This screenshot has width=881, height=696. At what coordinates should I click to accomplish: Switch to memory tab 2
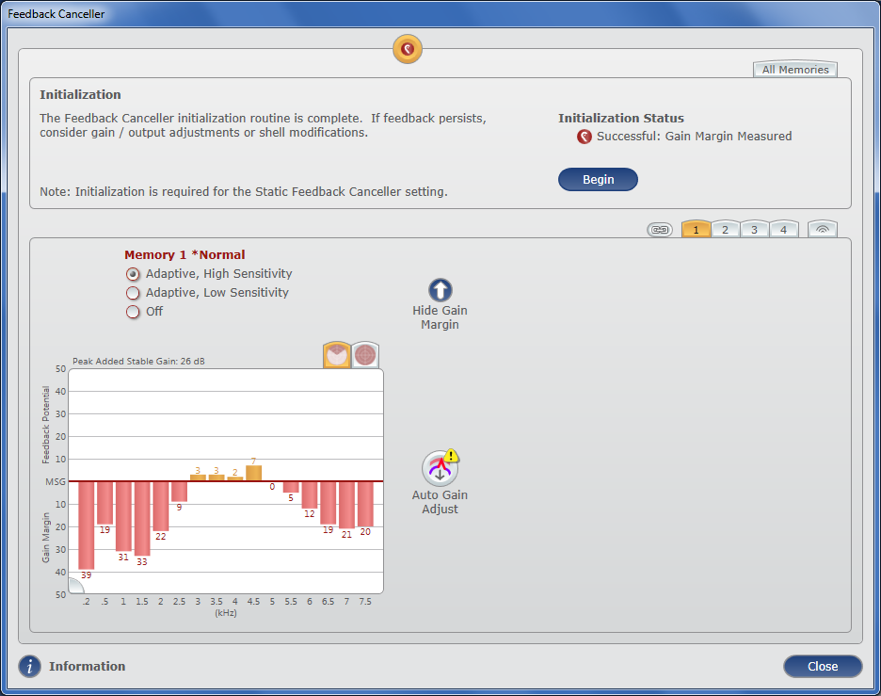(x=725, y=229)
